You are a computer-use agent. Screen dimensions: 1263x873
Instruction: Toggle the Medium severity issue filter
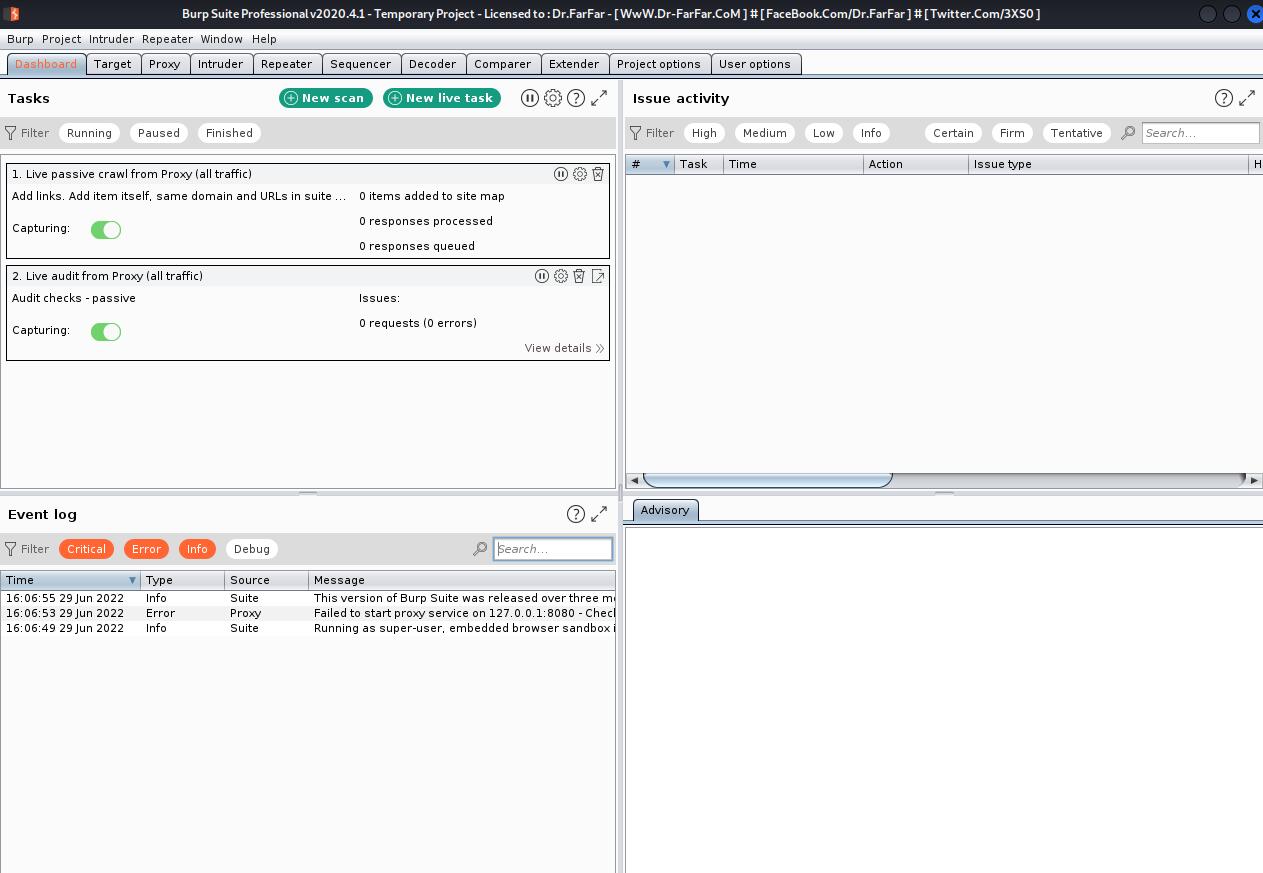pos(765,133)
